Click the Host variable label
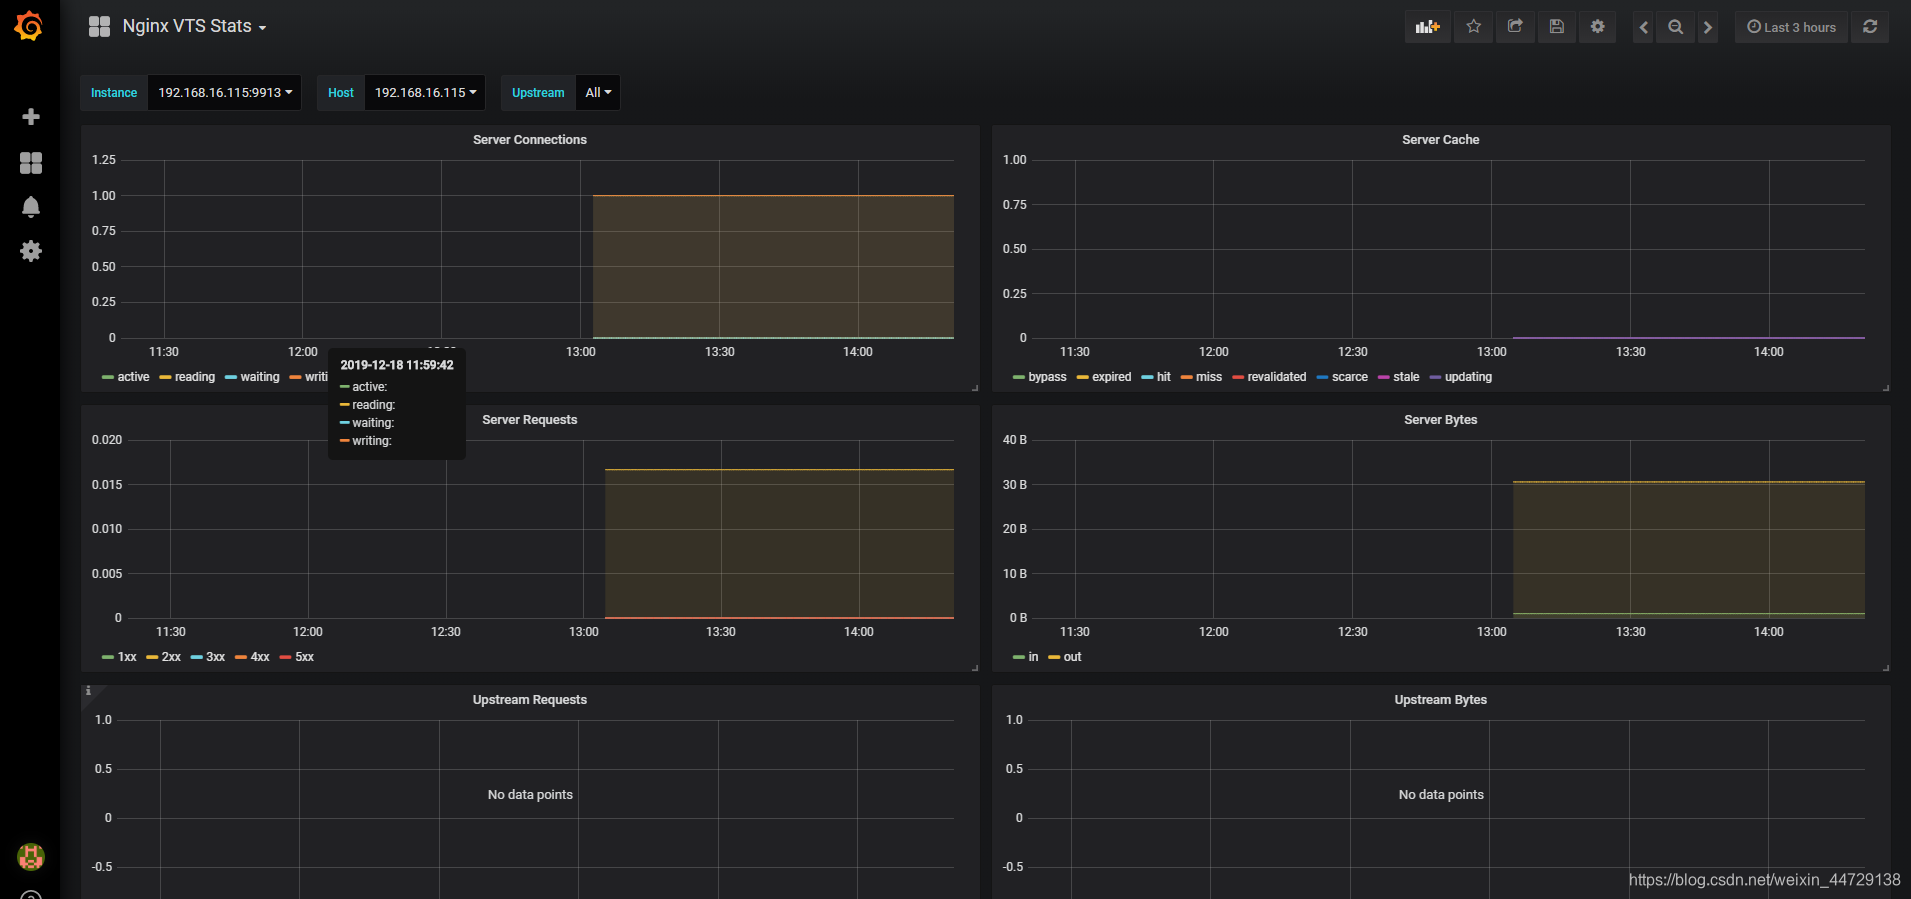The width and height of the screenshot is (1911, 899). [x=341, y=93]
